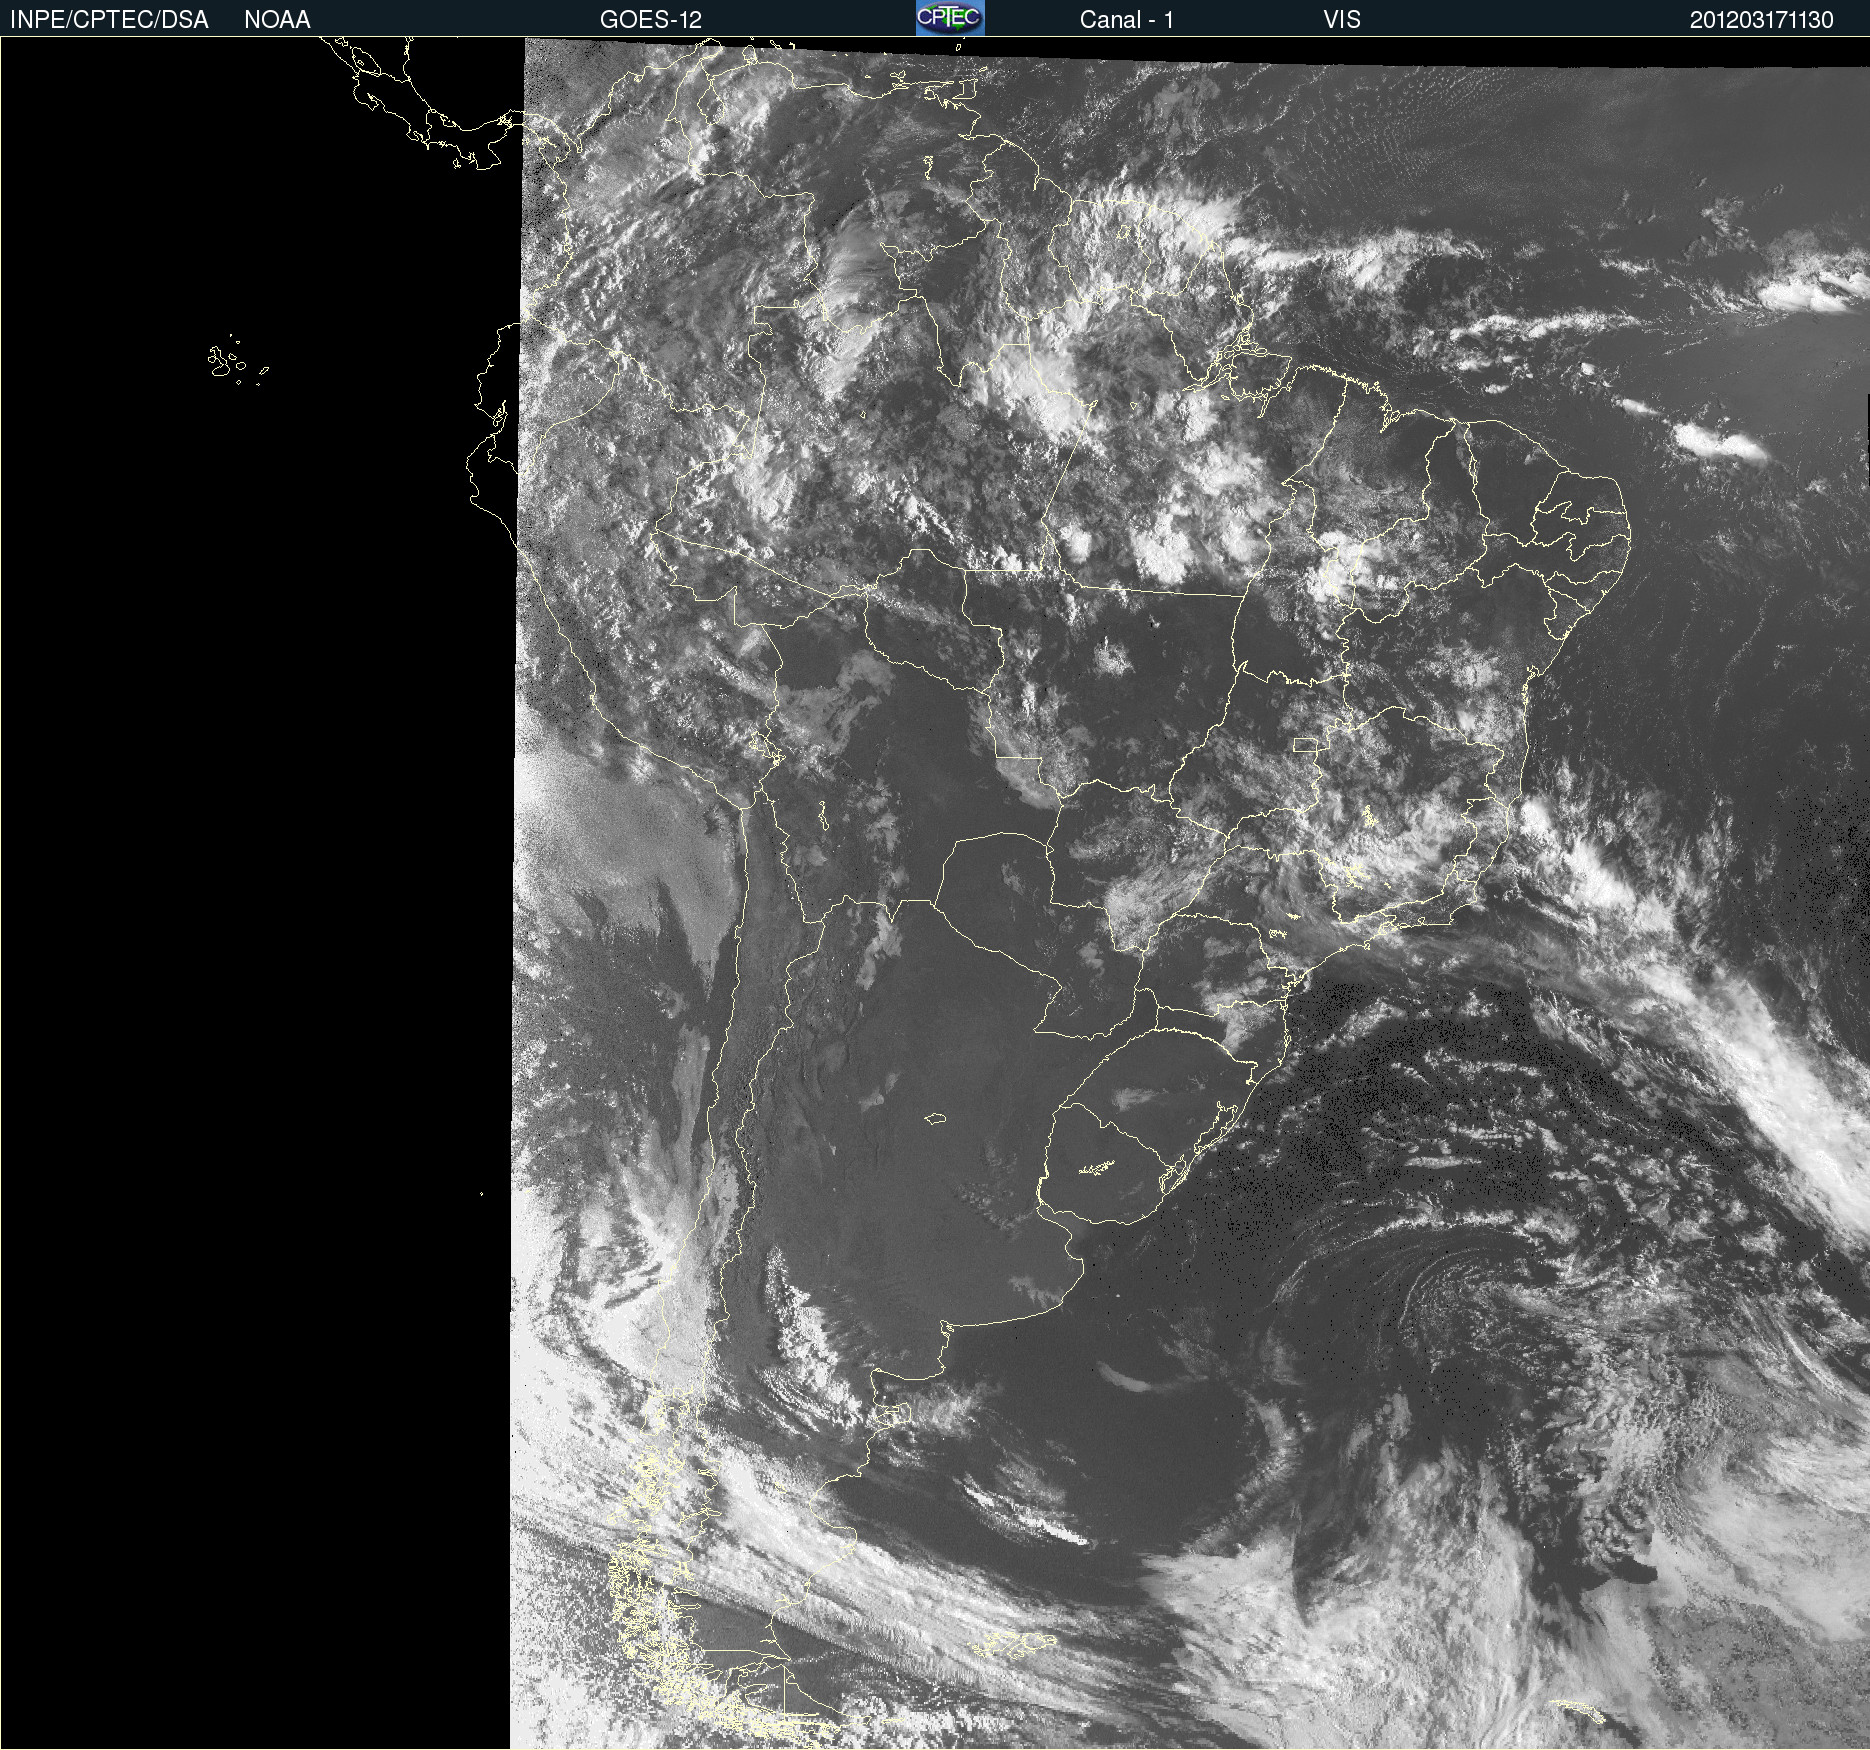Click the NOAA label in header
Viewport: 1870px width, 1750px height.
277,20
